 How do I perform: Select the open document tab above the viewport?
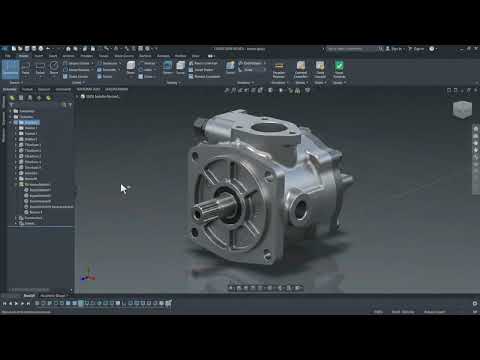coord(99,97)
